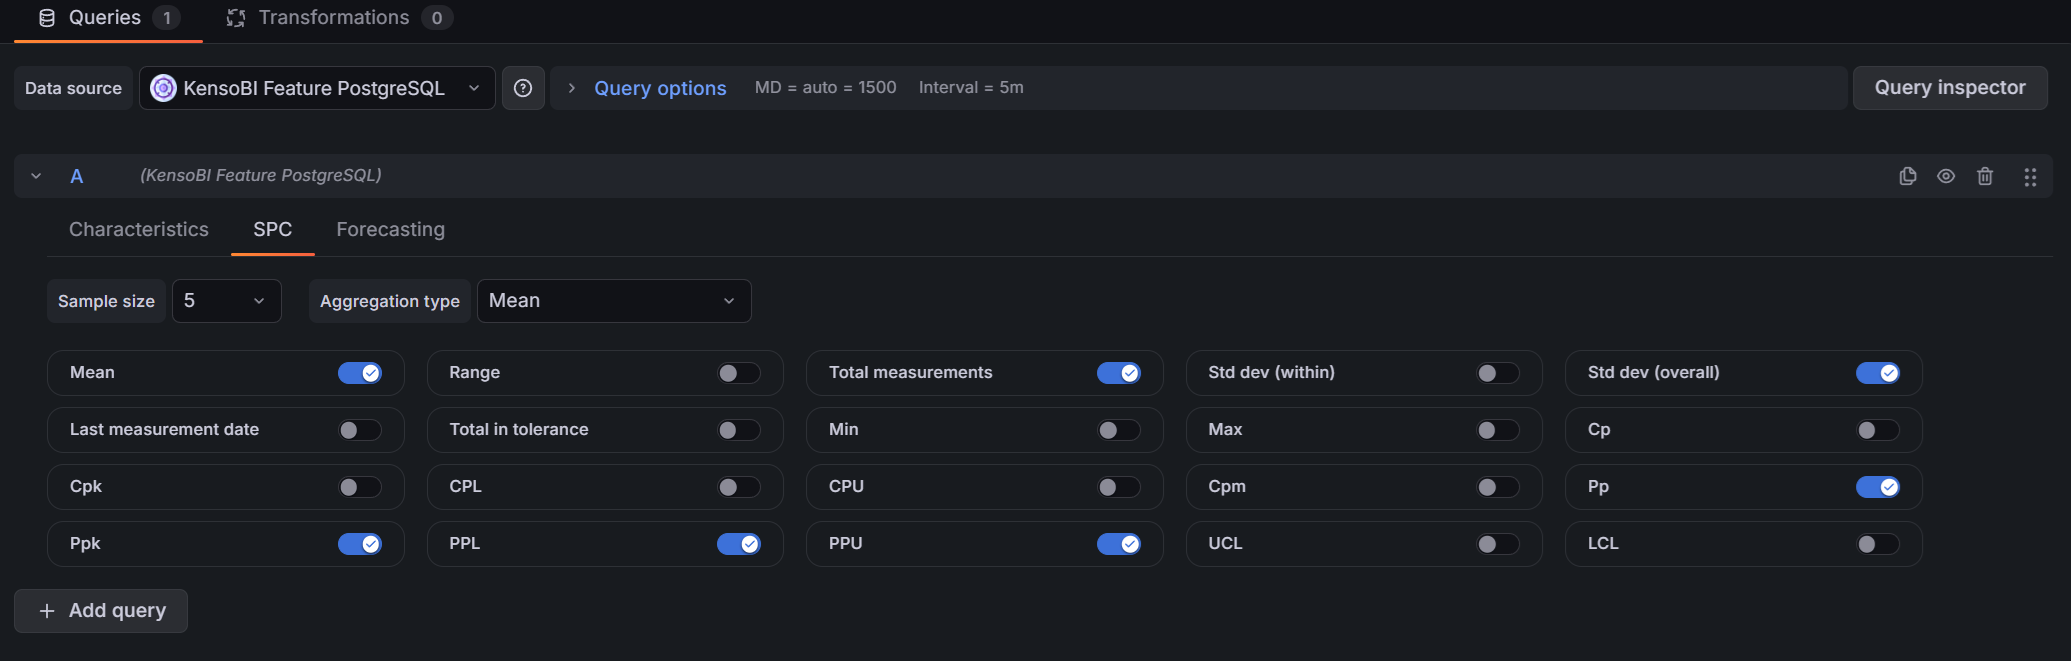Click the plus icon on Add query
This screenshot has height=661, width=2071.
click(x=47, y=611)
